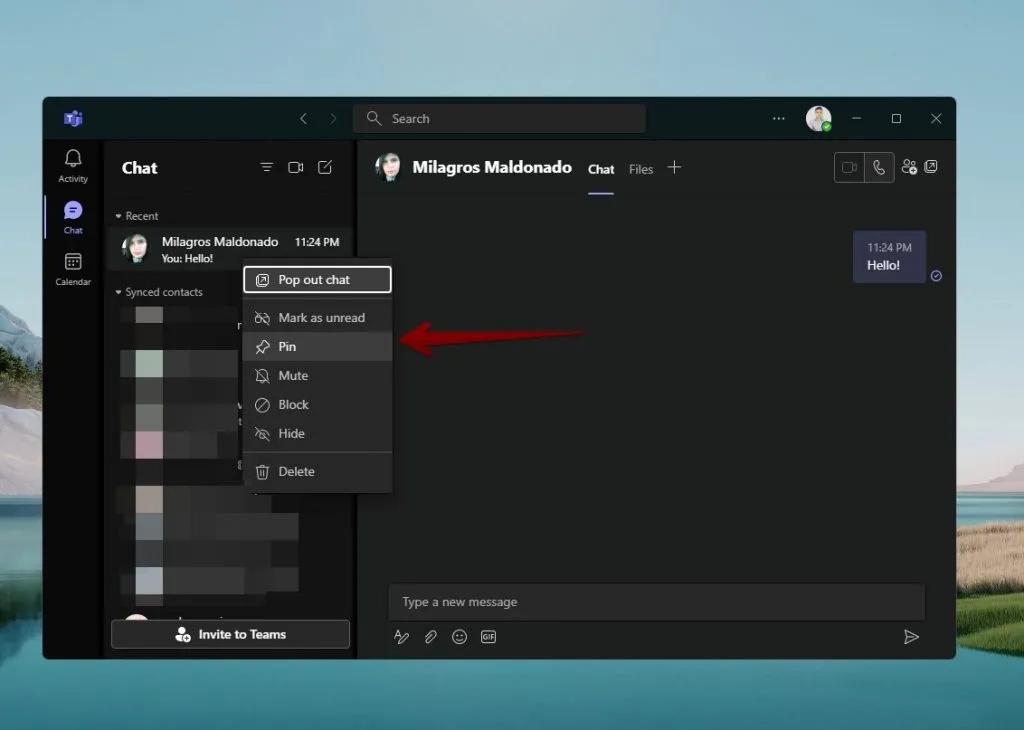Open the add participants icon

point(909,168)
